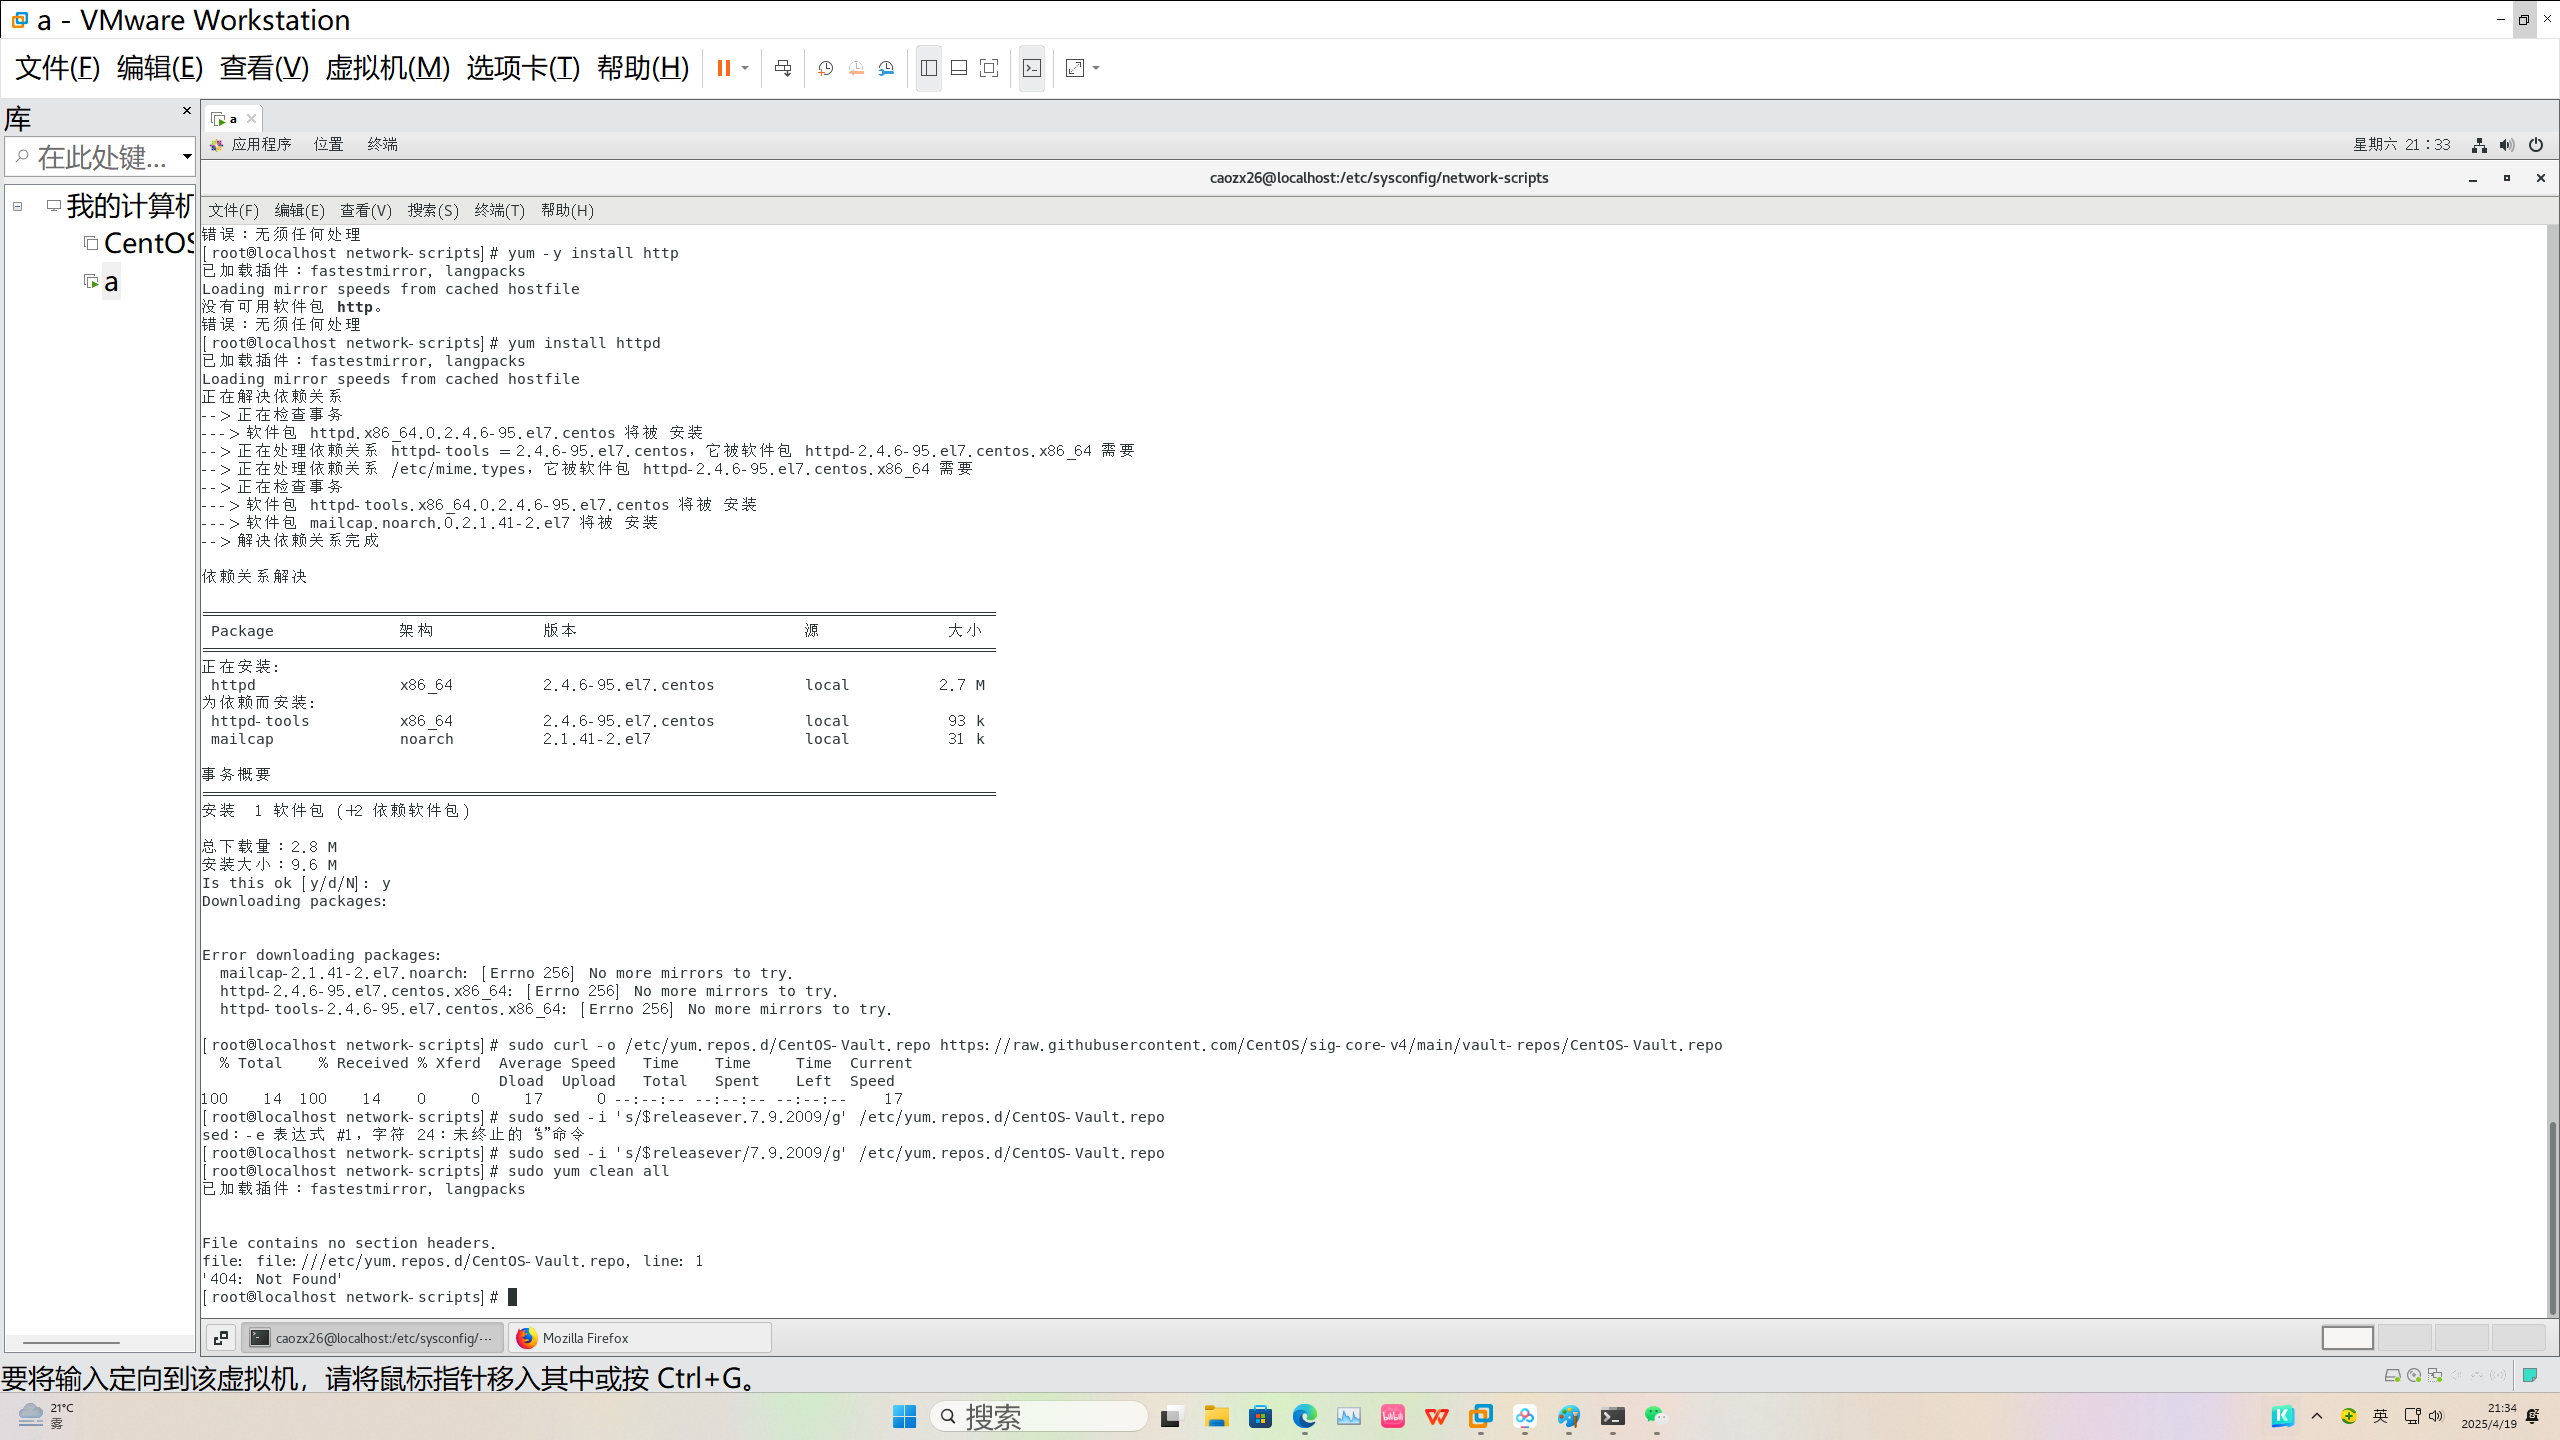Open the guest network status icon
The image size is (2560, 1440).
tap(2479, 145)
